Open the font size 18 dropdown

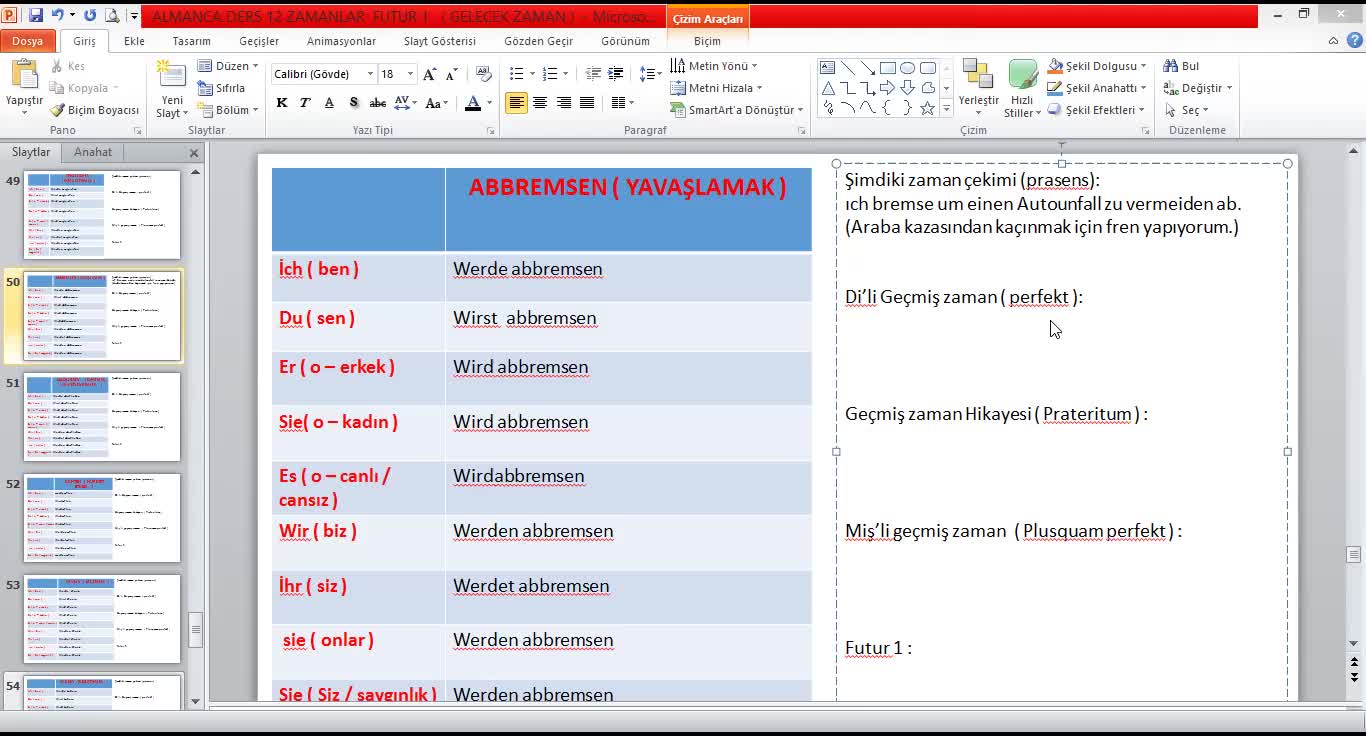[x=411, y=74]
